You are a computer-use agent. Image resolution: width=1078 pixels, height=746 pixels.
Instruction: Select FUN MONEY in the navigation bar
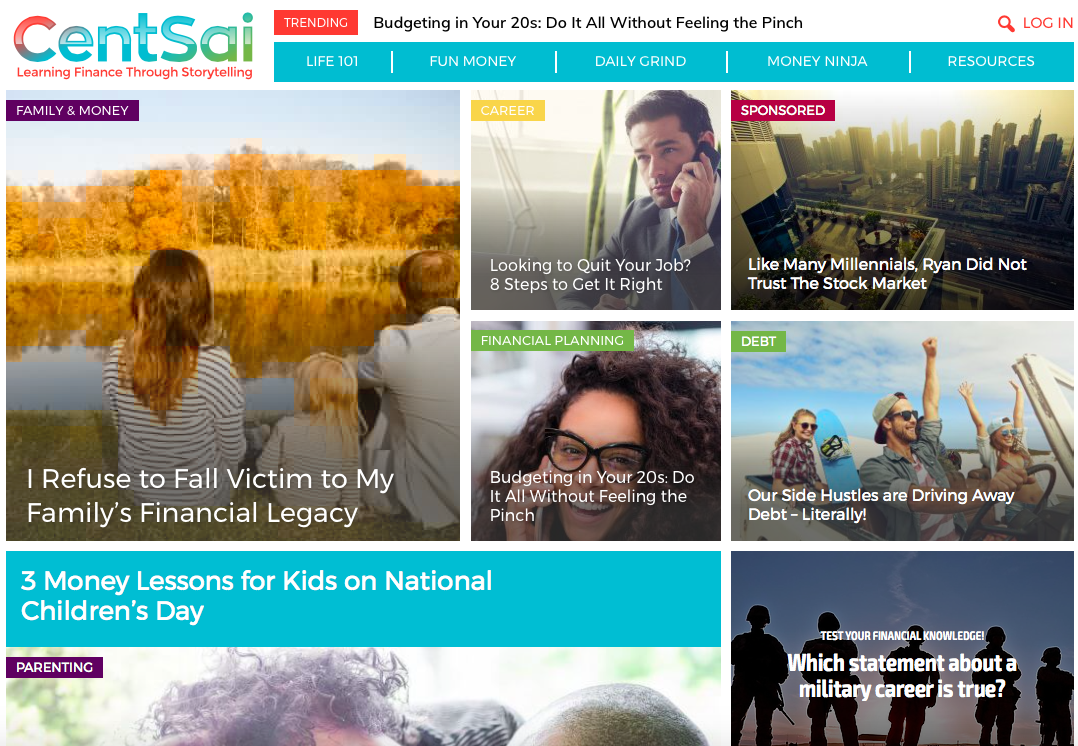(472, 61)
